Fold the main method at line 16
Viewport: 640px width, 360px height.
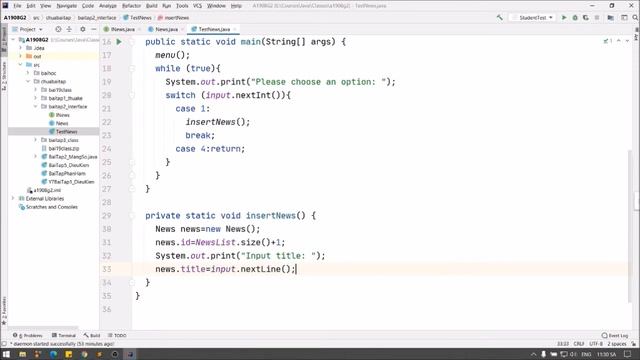tap(132, 42)
